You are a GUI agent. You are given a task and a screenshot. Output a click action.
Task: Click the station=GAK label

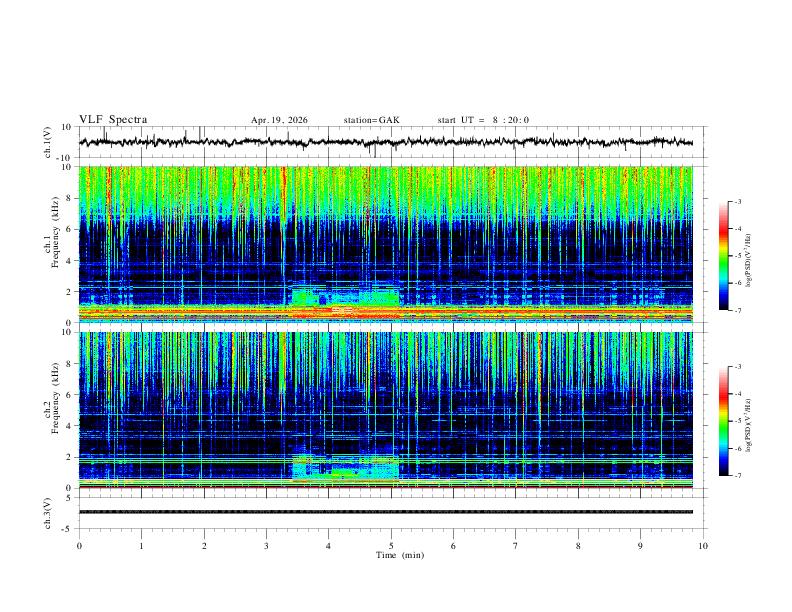[371, 120]
